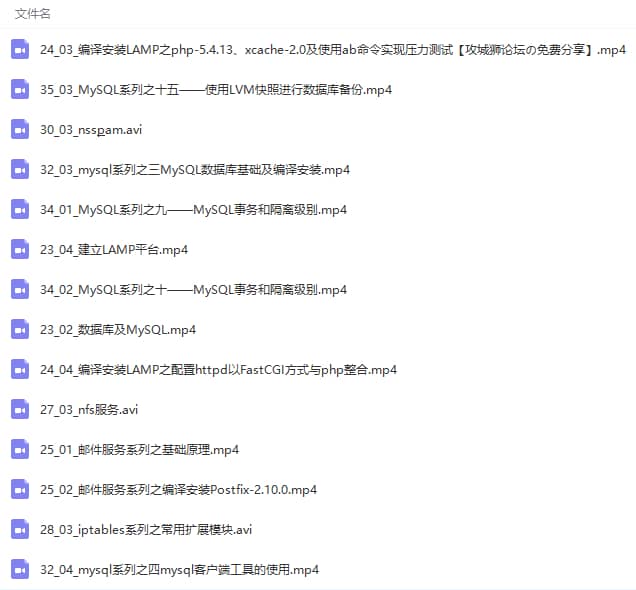Click video icon for 25_02 Postfix-2.10.0 file
The height and width of the screenshot is (590, 636).
pos(20,489)
